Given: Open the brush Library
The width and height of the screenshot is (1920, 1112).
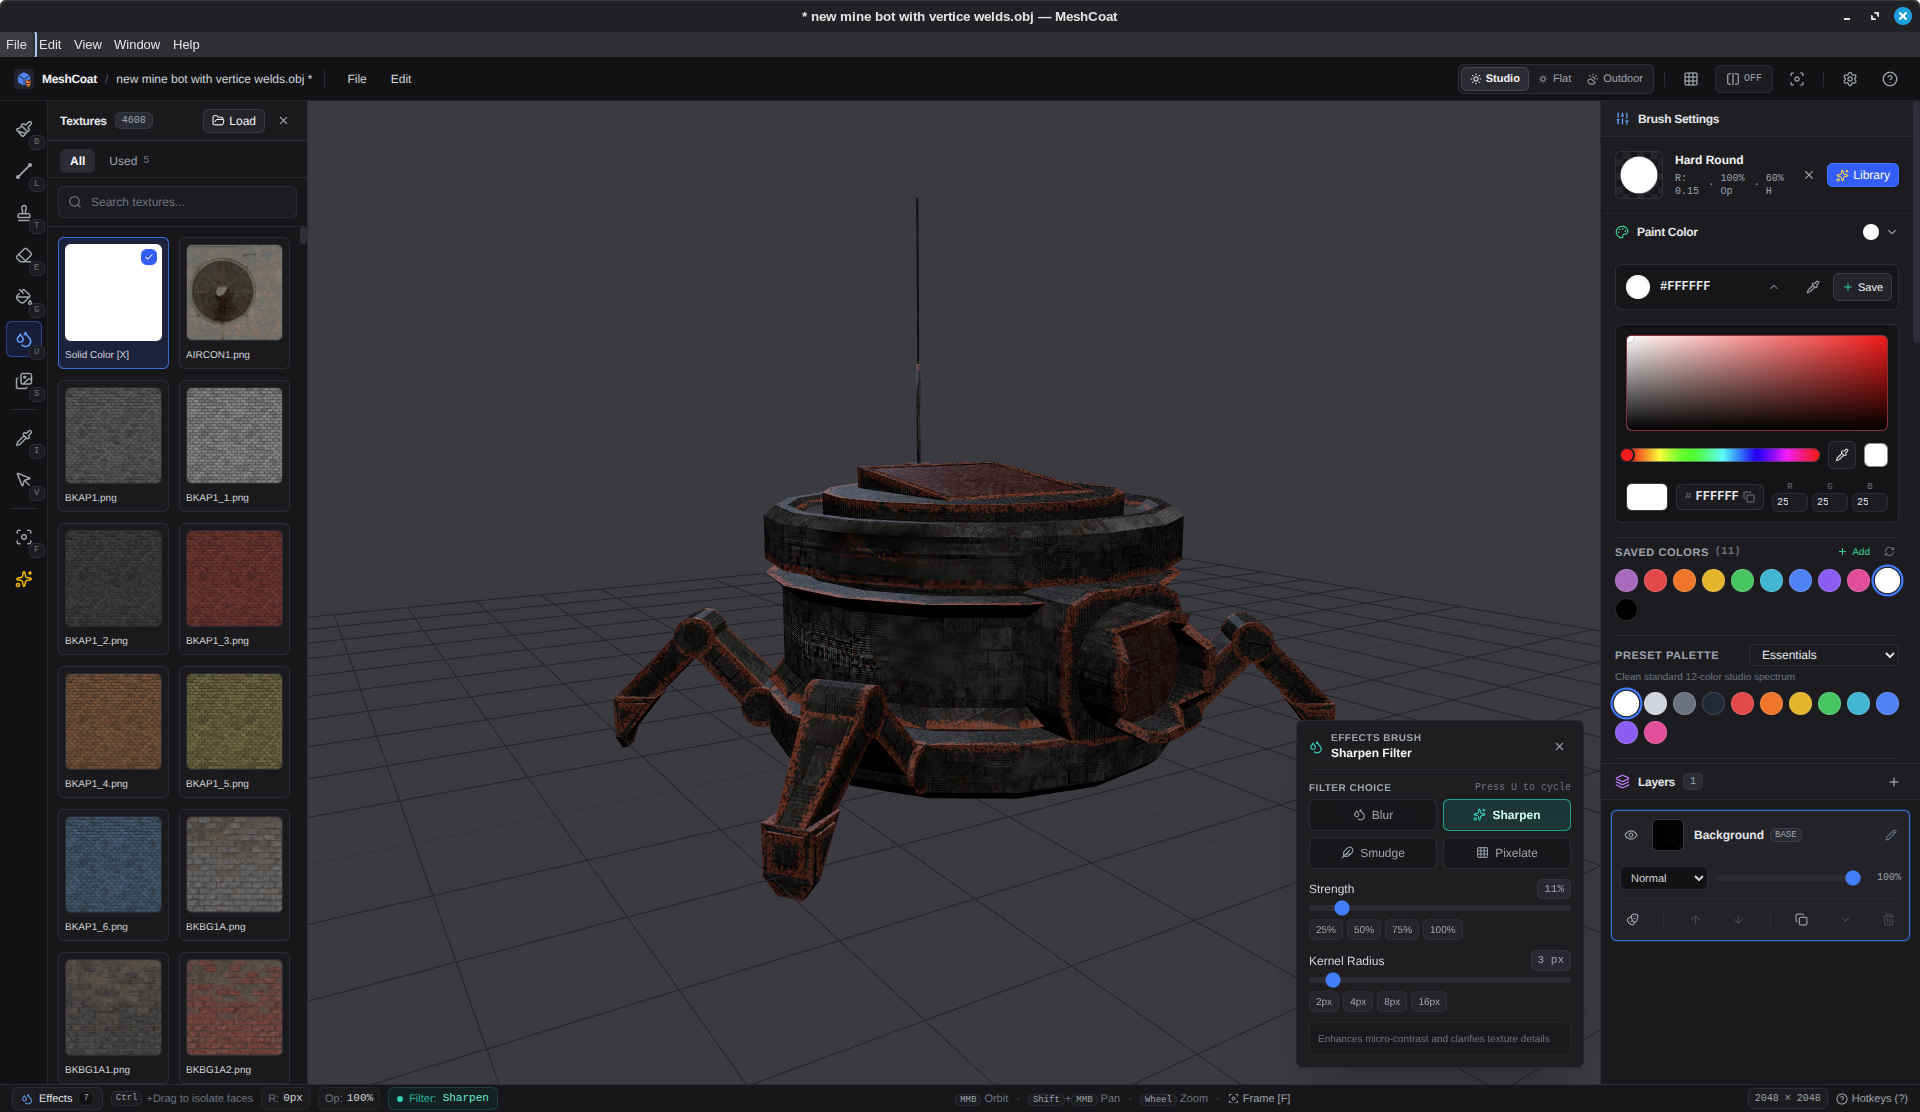Looking at the screenshot, I should pos(1862,175).
